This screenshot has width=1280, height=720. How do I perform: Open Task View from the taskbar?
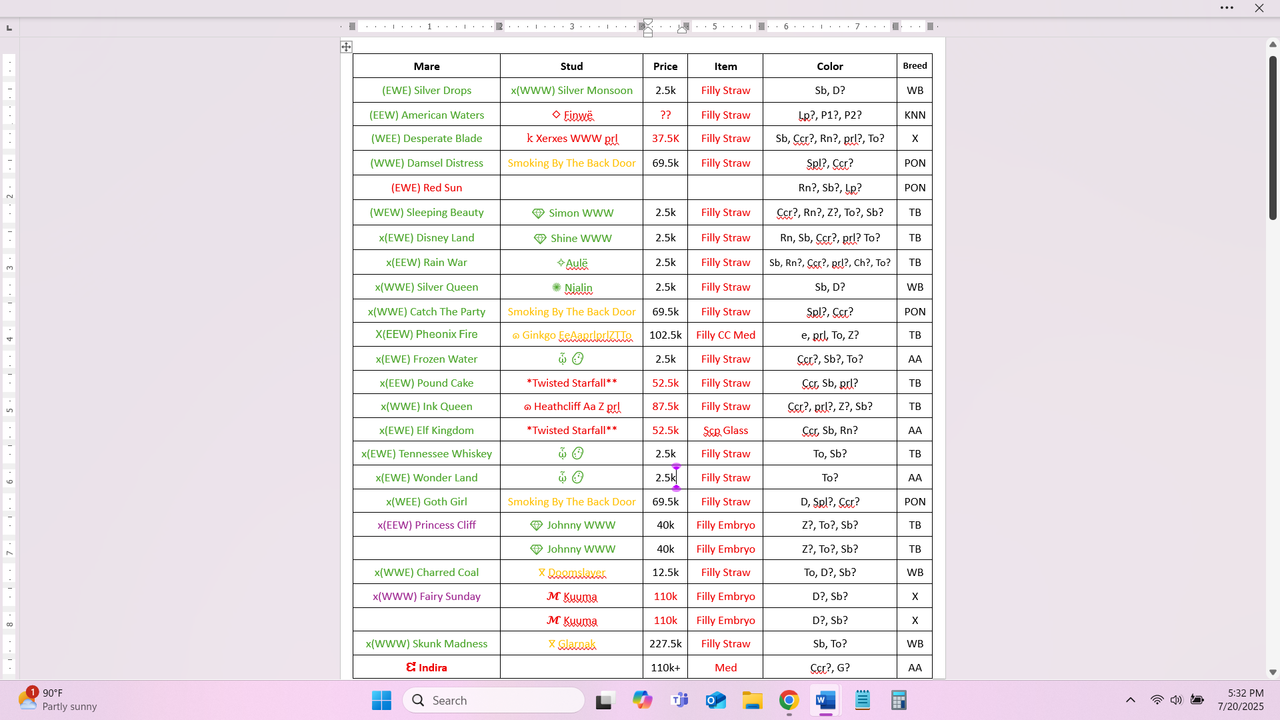tap(604, 700)
